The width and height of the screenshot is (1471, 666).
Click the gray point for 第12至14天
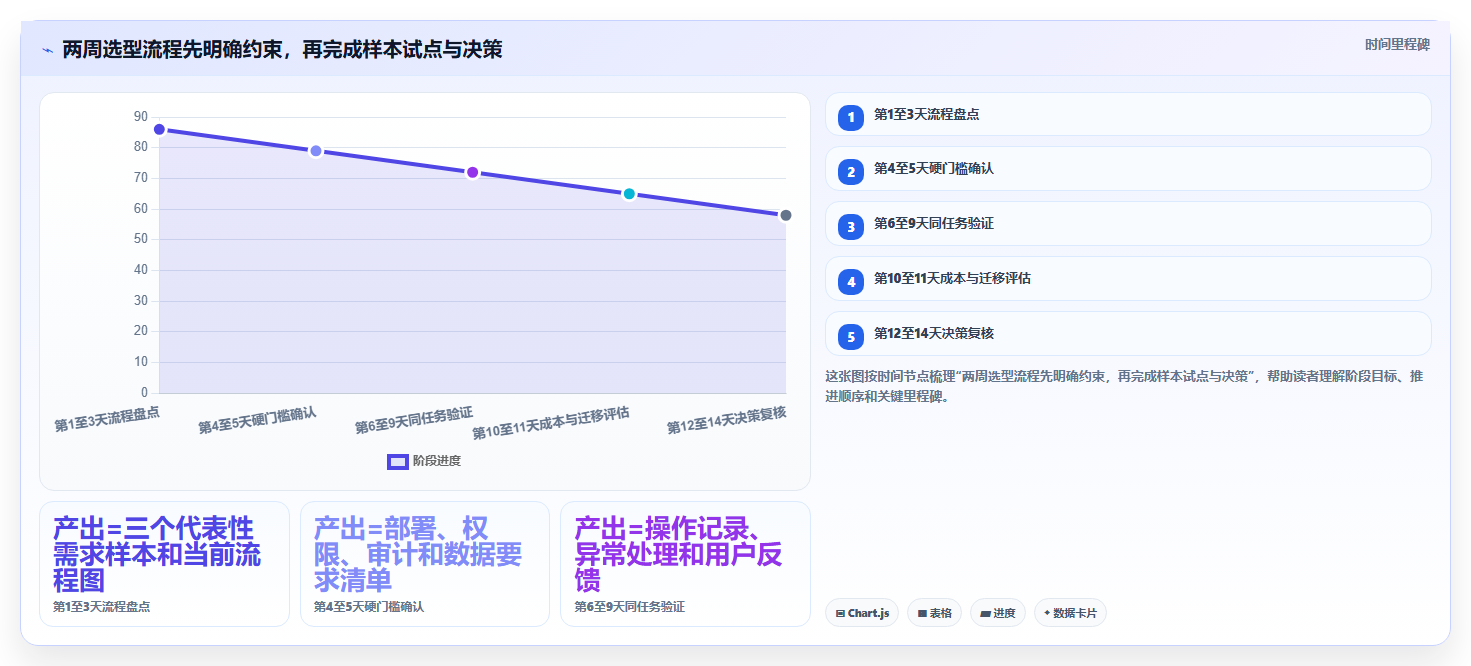tap(786, 215)
